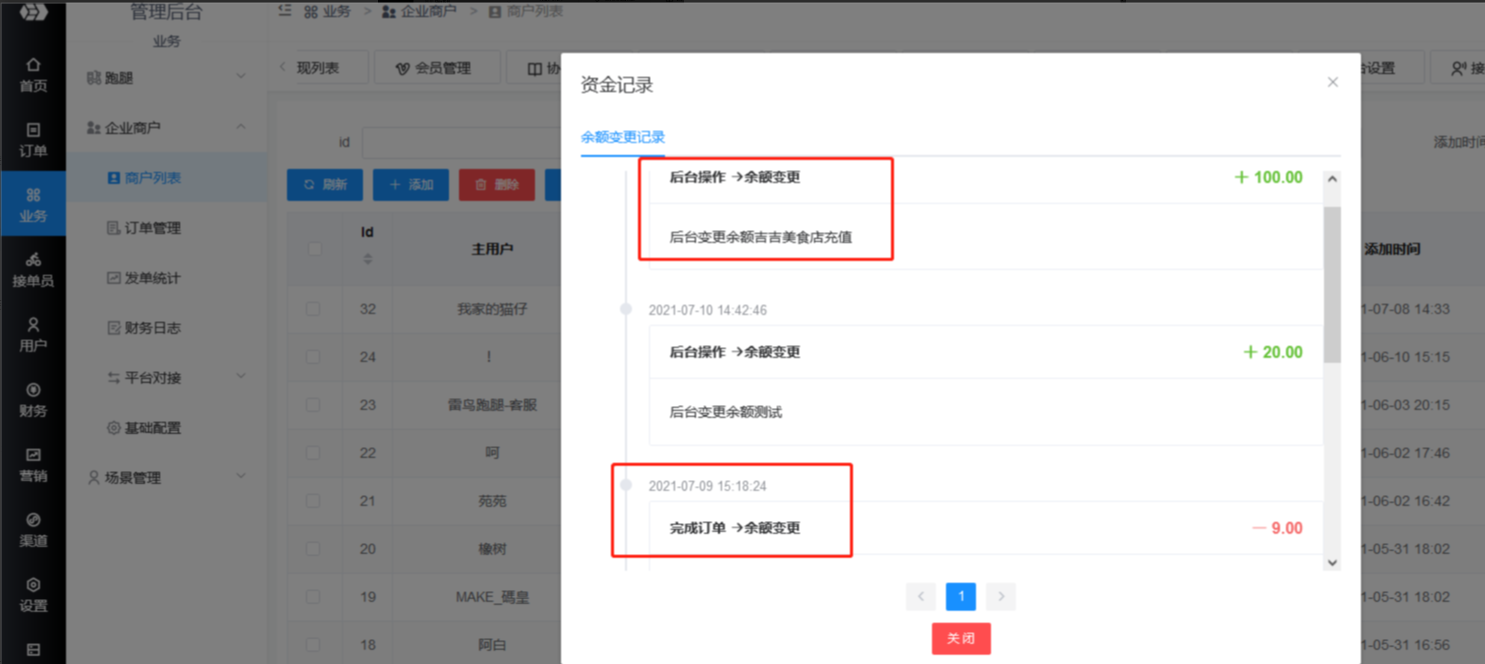
Task: Open 渠道 channel icon in sidebar
Action: point(33,530)
